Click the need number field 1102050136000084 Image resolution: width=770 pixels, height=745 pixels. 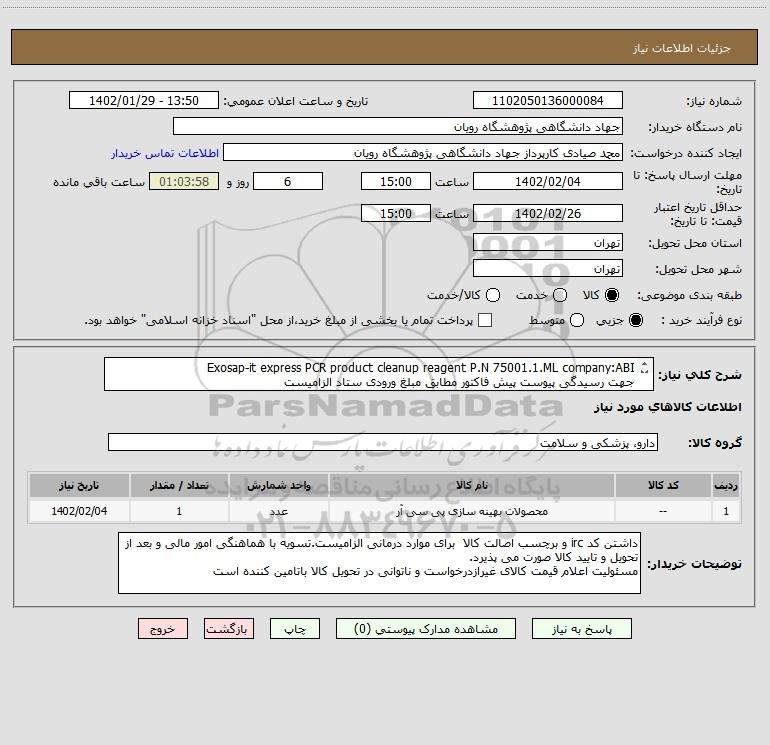pos(548,101)
